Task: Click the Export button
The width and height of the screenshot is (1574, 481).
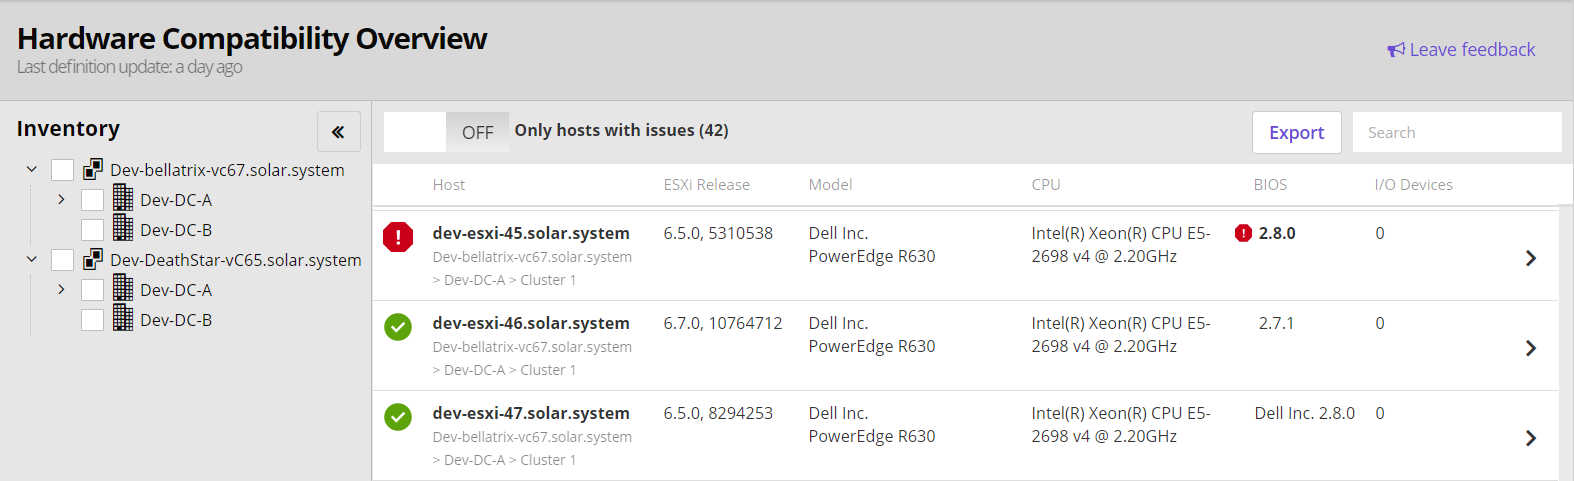Action: pyautogui.click(x=1297, y=132)
